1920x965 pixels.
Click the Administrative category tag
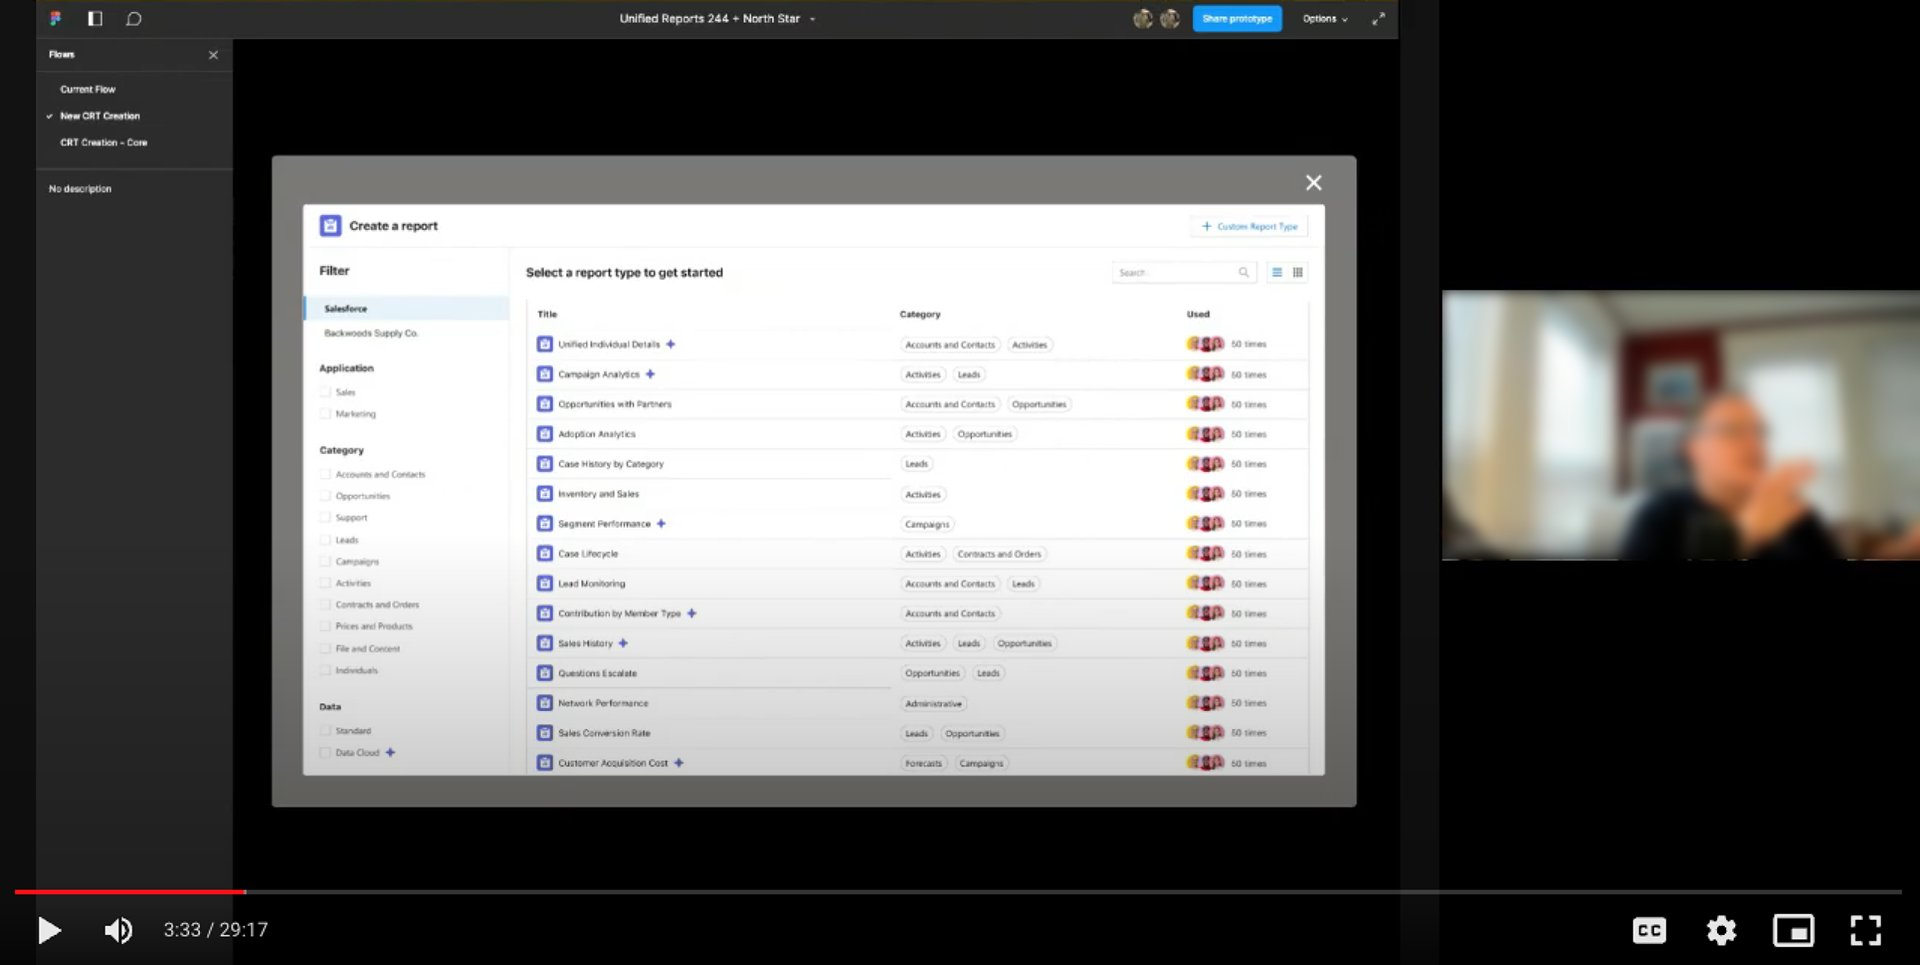(x=933, y=703)
